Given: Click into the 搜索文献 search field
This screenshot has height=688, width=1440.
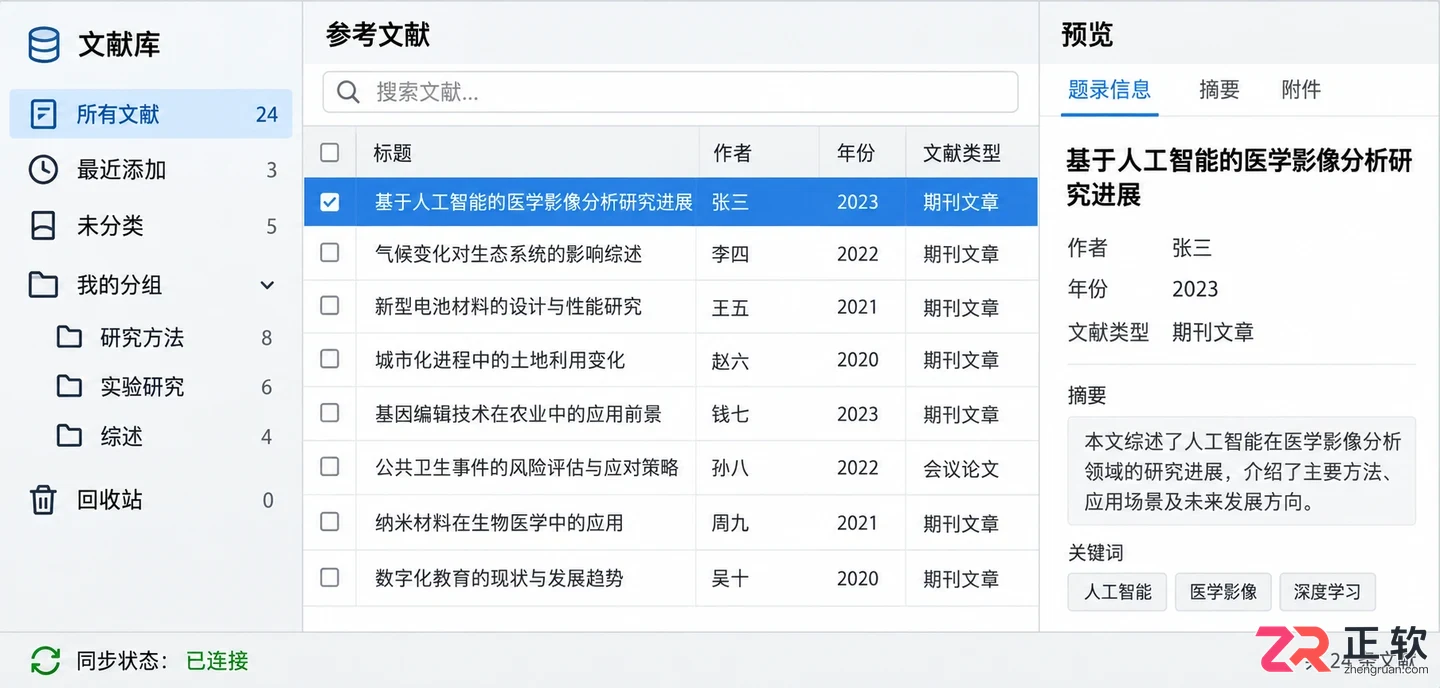Looking at the screenshot, I should click(x=670, y=92).
